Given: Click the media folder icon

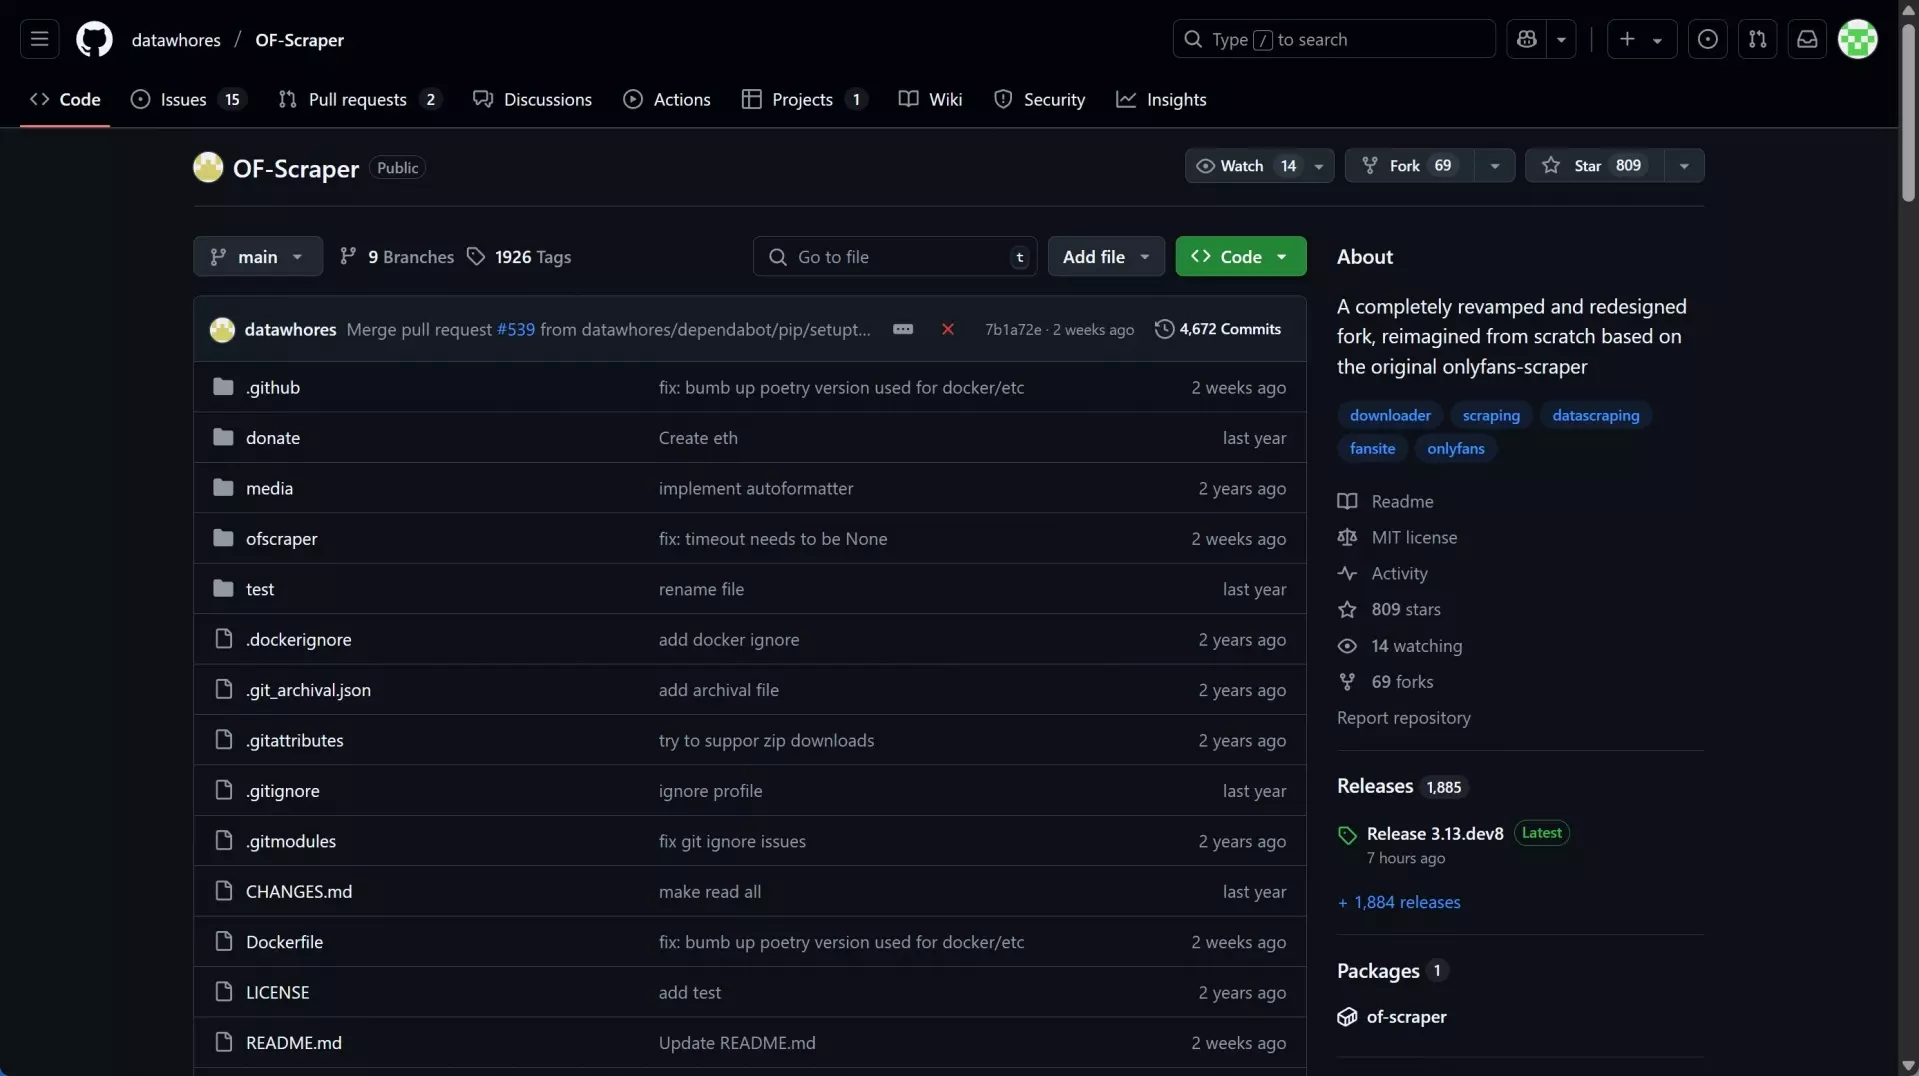Looking at the screenshot, I should (x=223, y=488).
